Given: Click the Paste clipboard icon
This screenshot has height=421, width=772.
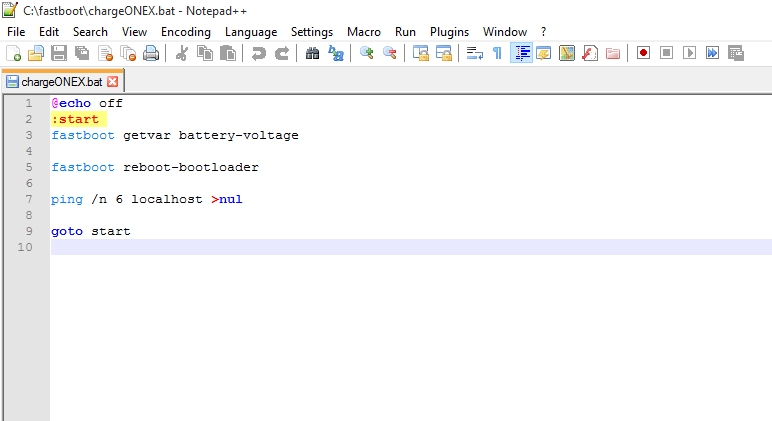Looking at the screenshot, I should [x=227, y=53].
